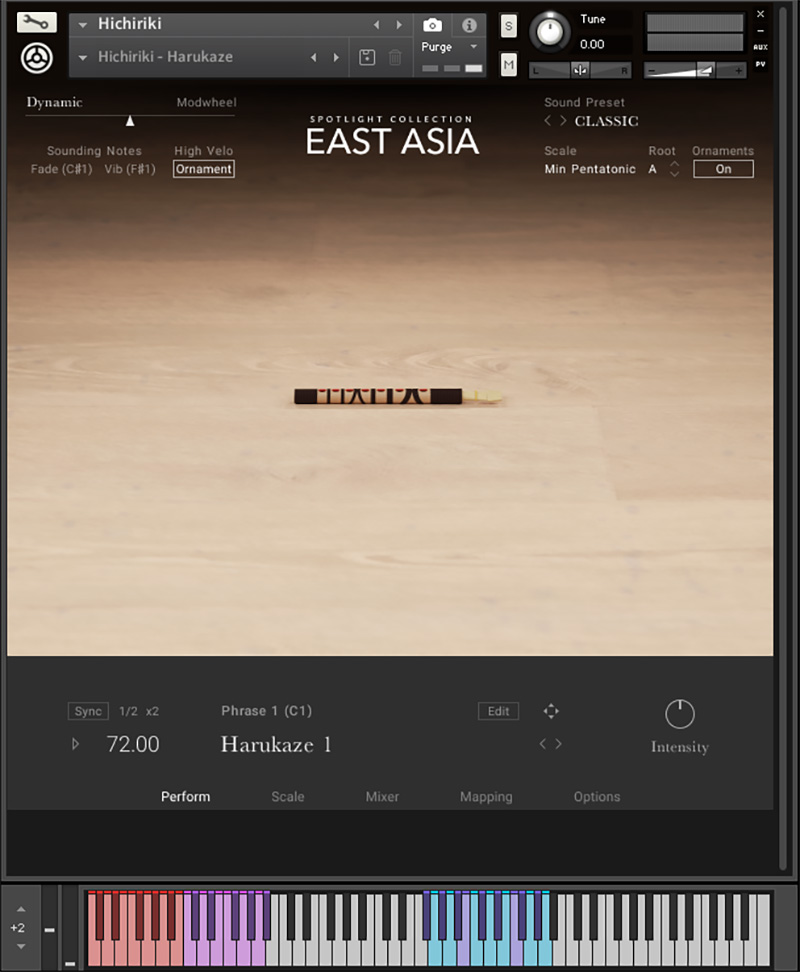Click the phrase Edit button
The image size is (800, 972).
498,711
